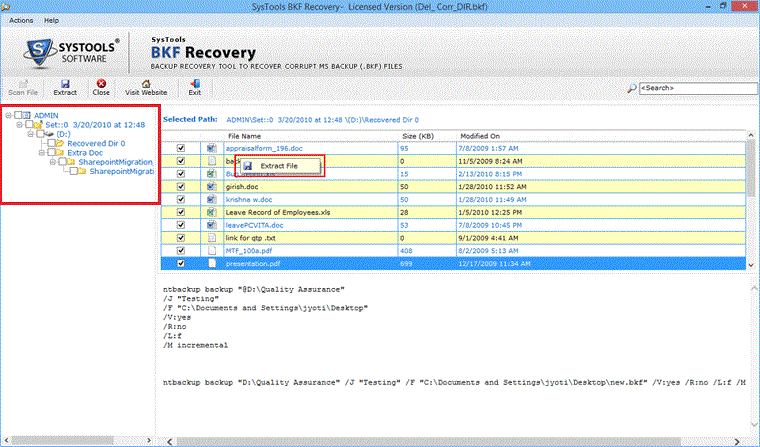Screen dimensions: 760x447
Task: Click the Word icon beside leavePCVITA.doc
Action: (211, 225)
